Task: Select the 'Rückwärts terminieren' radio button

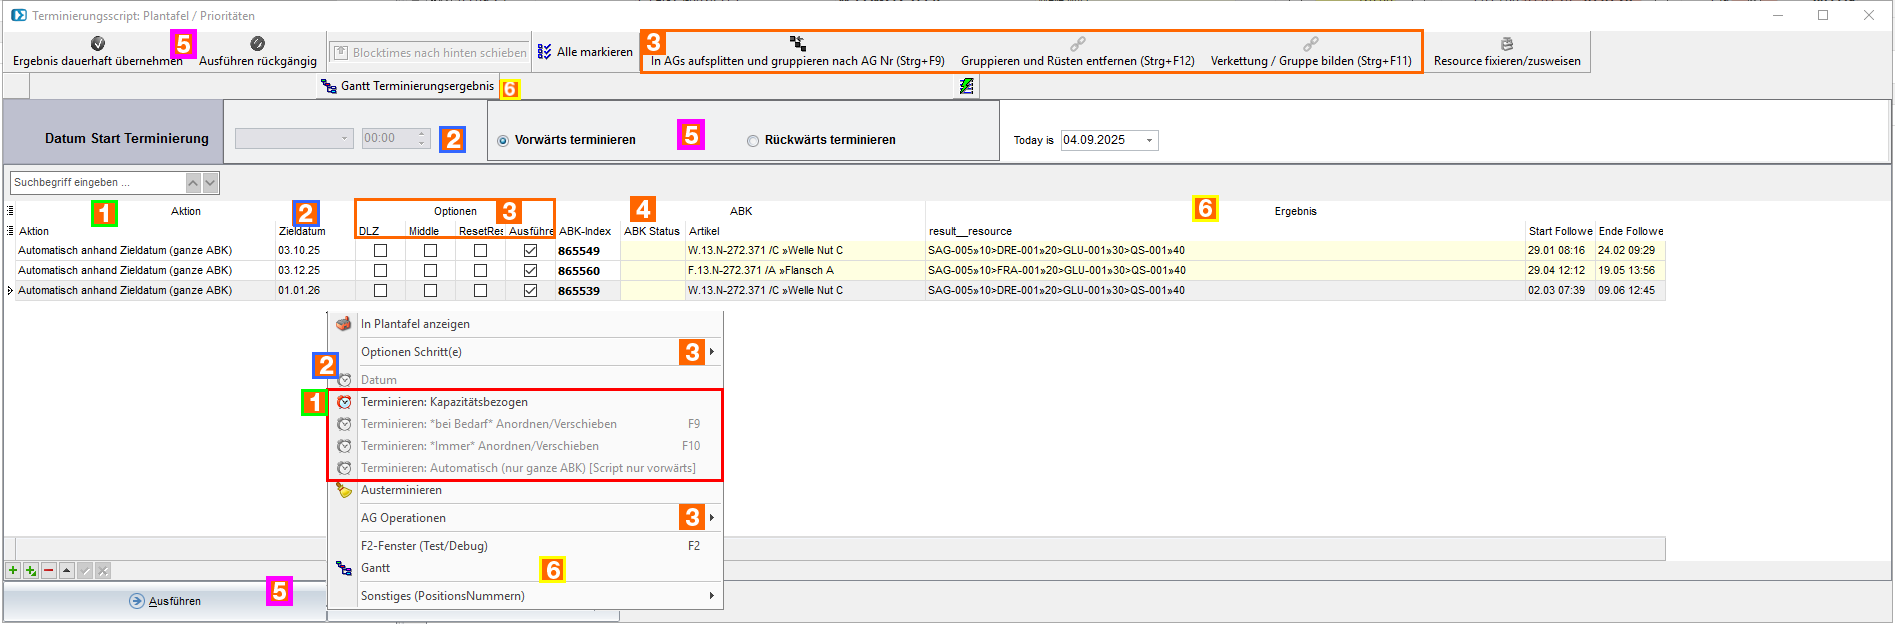Action: [x=753, y=141]
